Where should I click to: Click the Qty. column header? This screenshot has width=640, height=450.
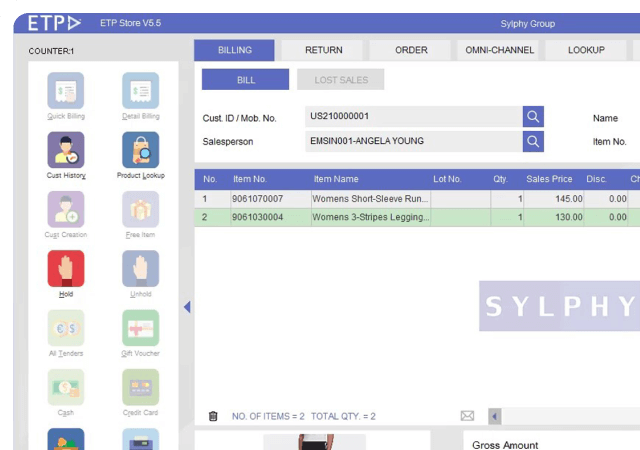point(500,179)
